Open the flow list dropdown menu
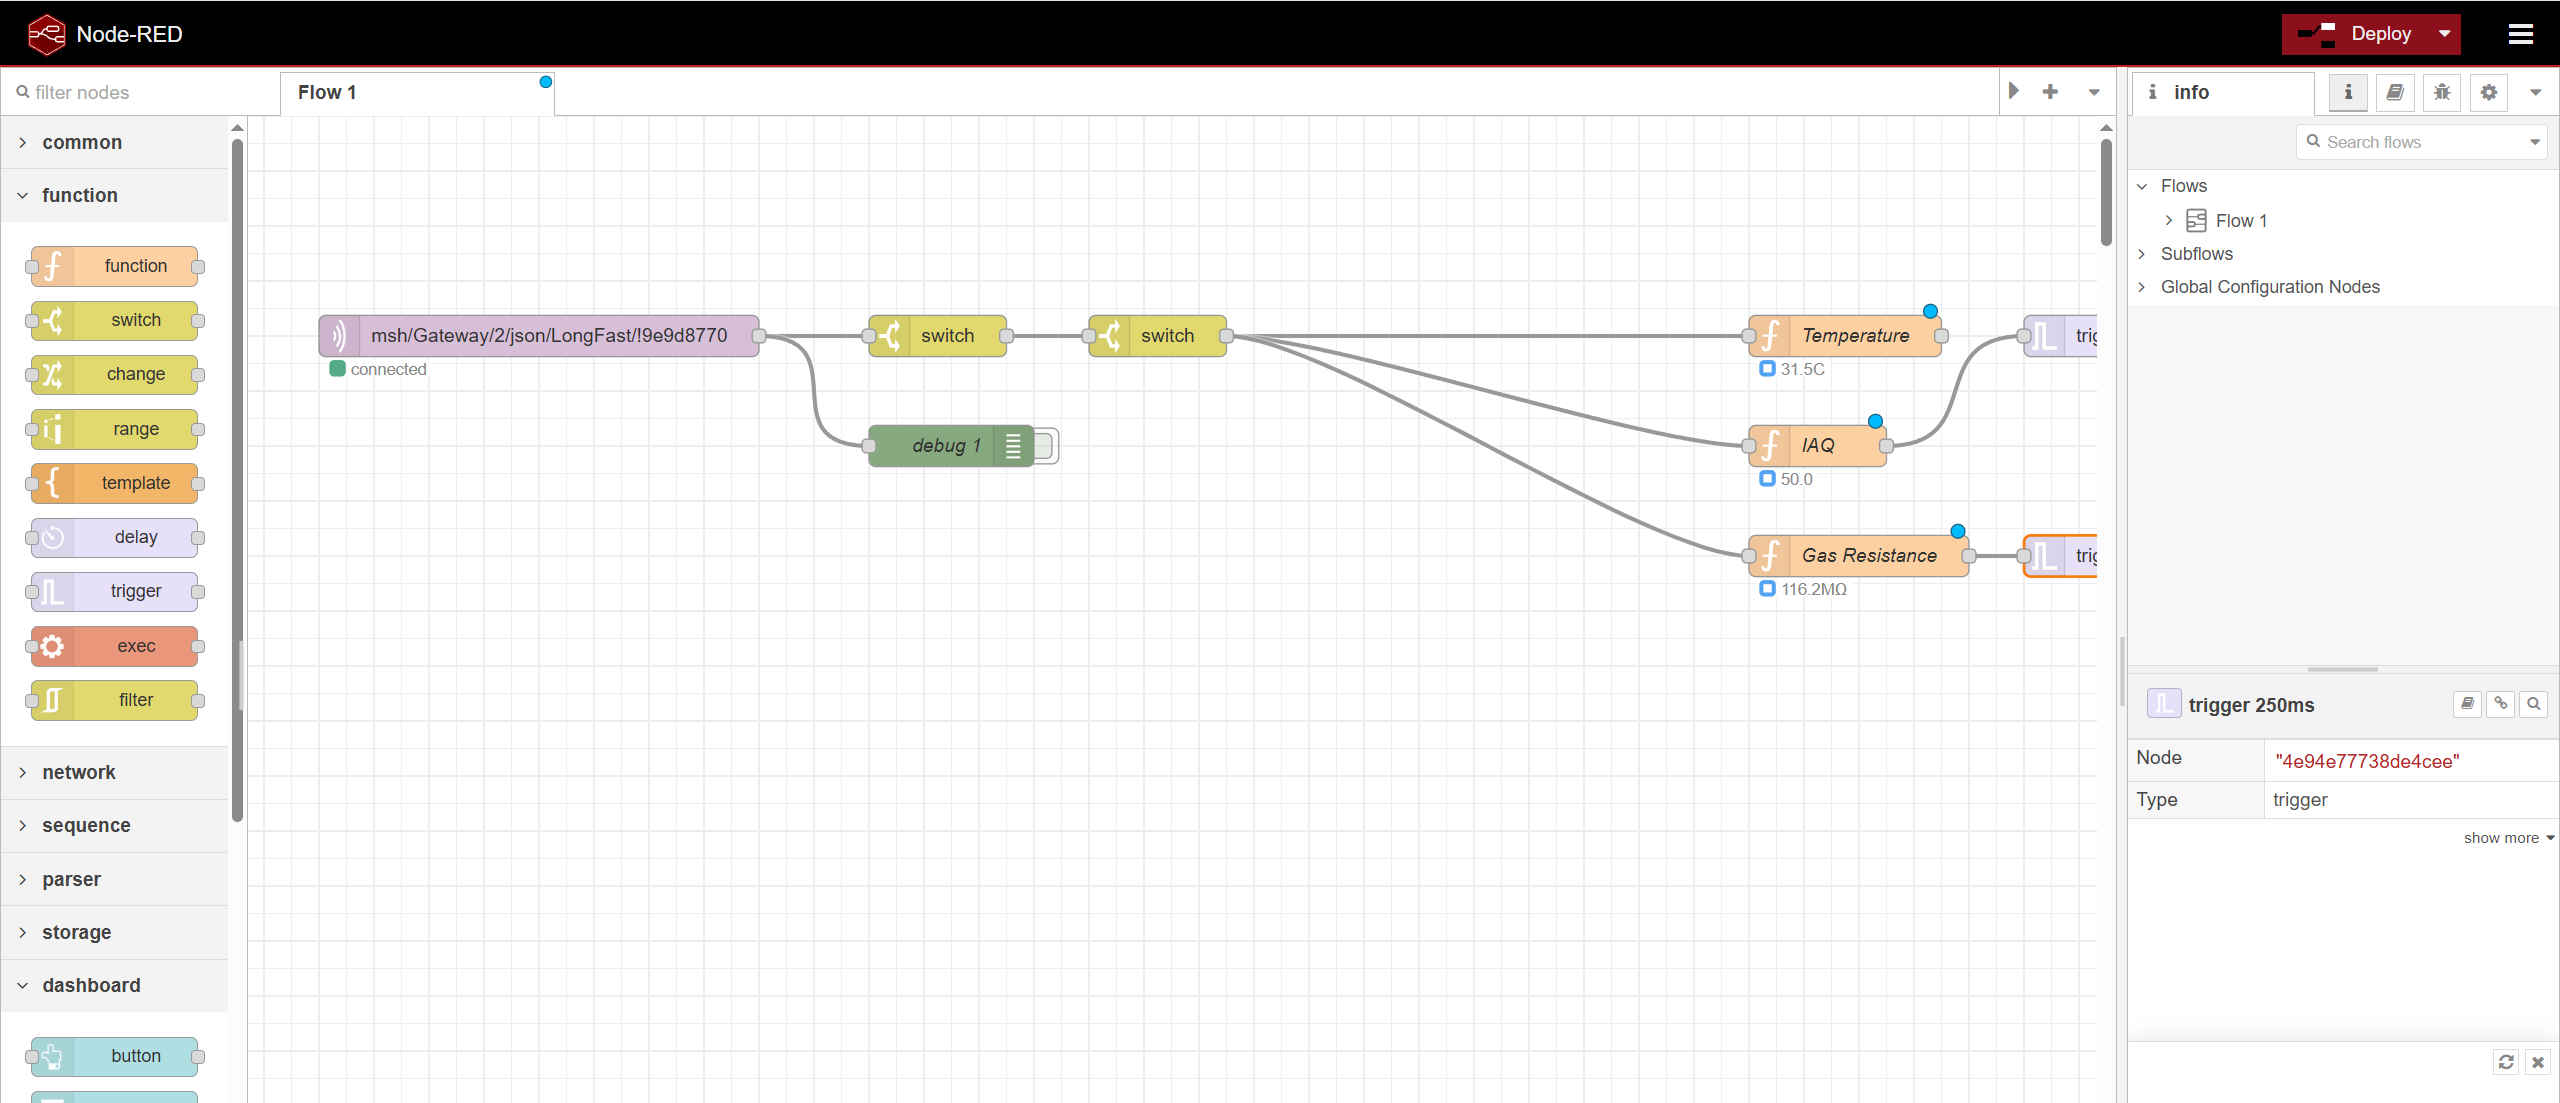 tap(2093, 92)
